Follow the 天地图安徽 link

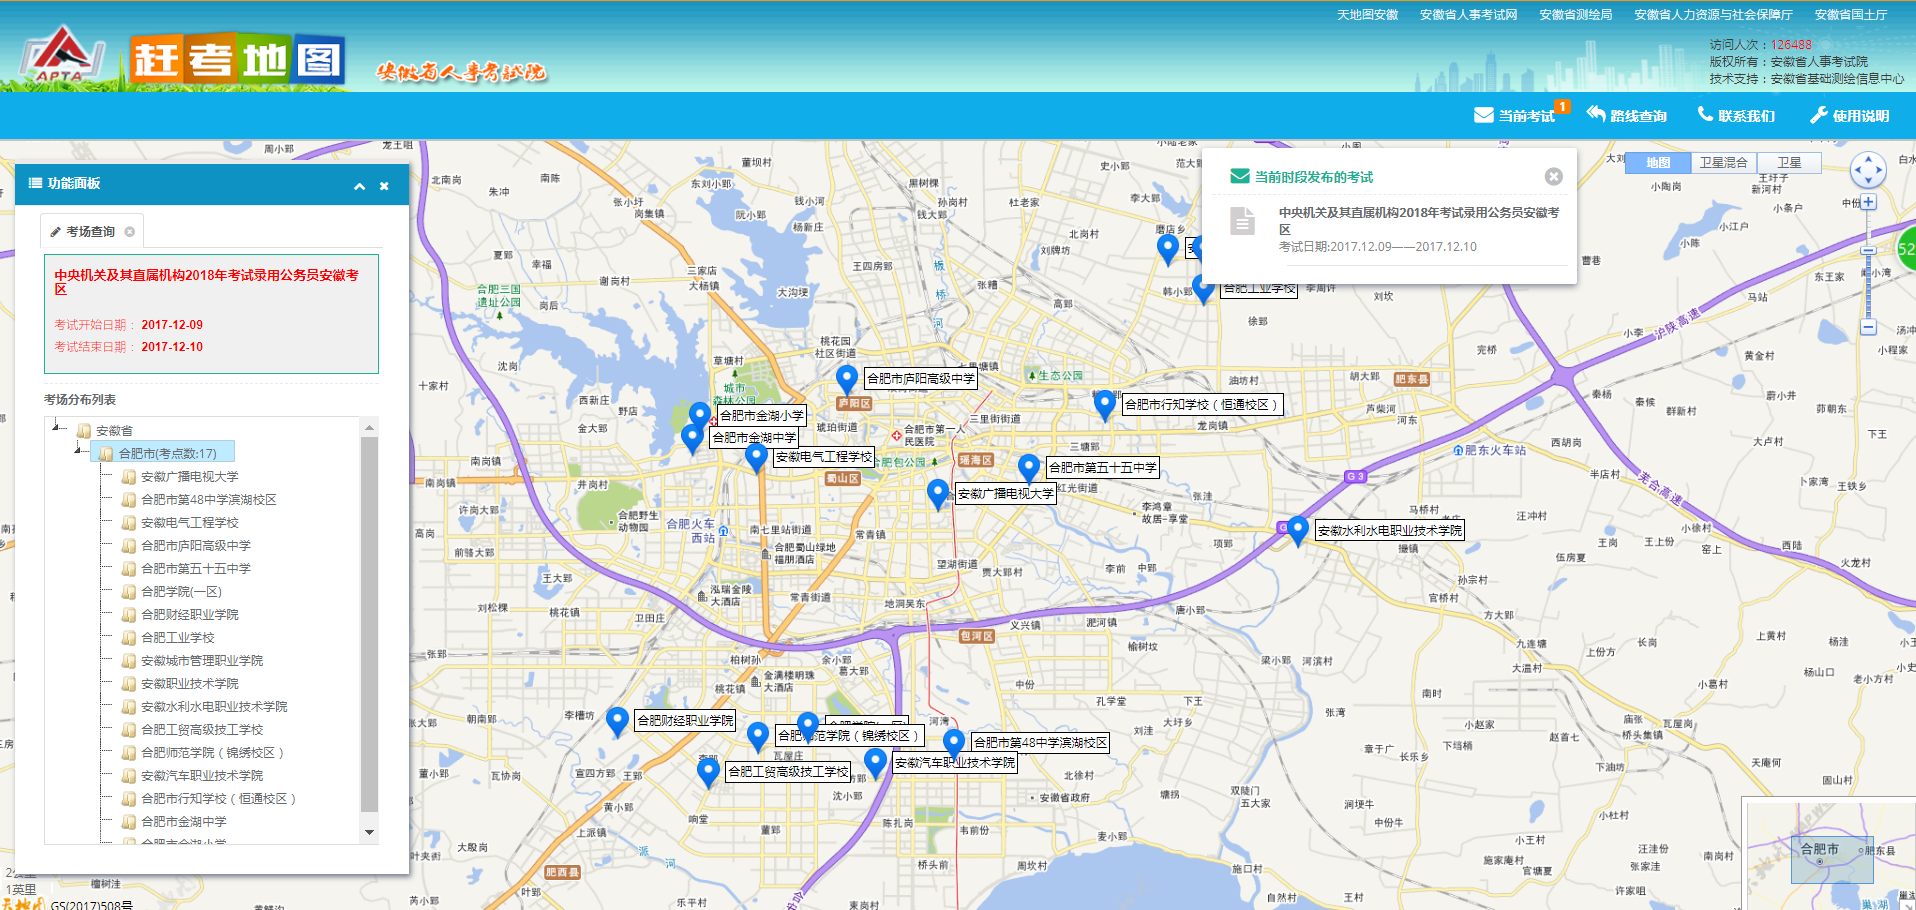pyautogui.click(x=1368, y=15)
